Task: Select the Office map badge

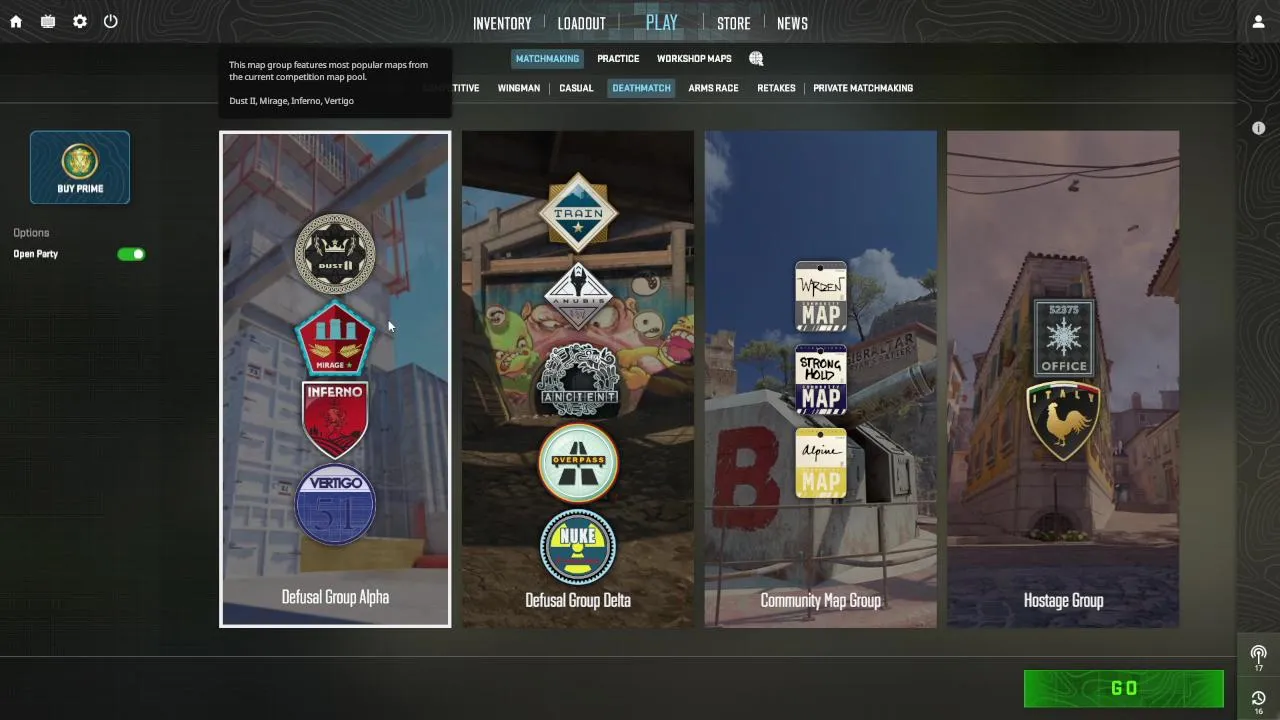Action: click(1064, 338)
